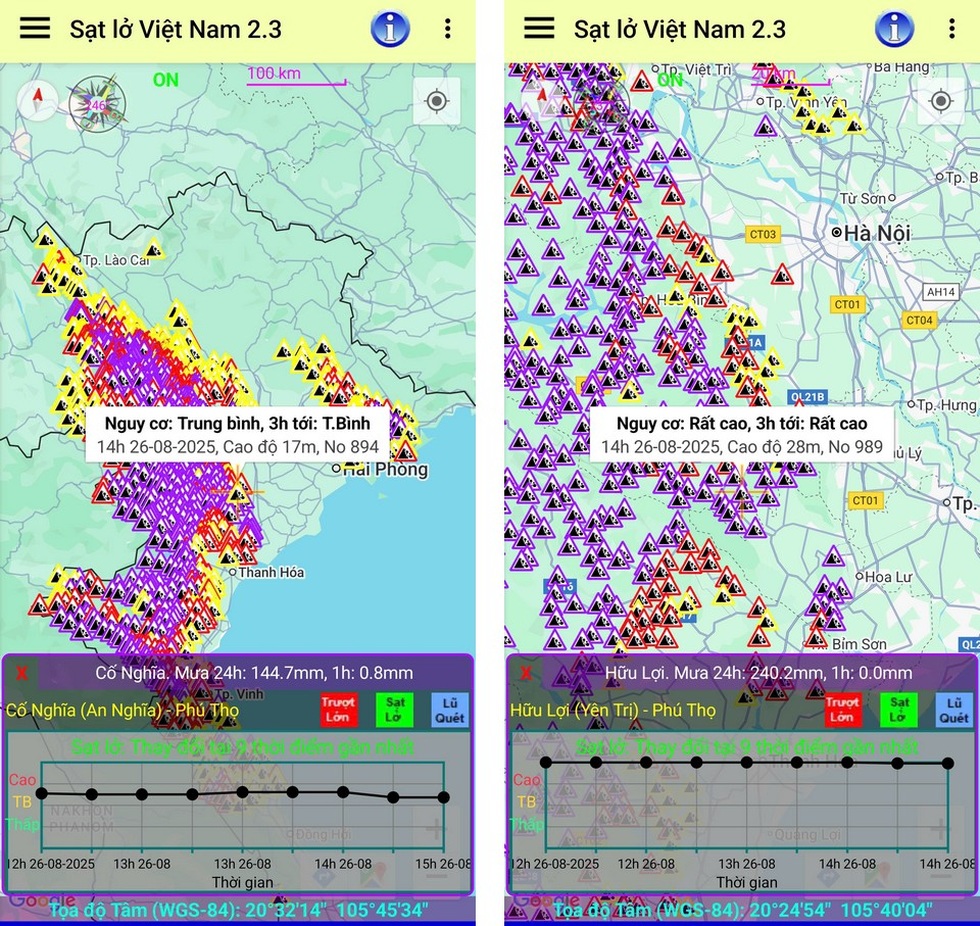The height and width of the screenshot is (926, 980).
Task: Open three-dot overflow menu in left screen
Action: tap(447, 29)
